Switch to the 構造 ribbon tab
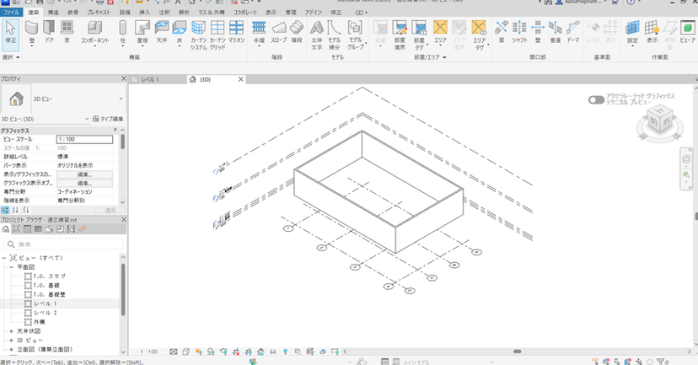 tap(53, 12)
